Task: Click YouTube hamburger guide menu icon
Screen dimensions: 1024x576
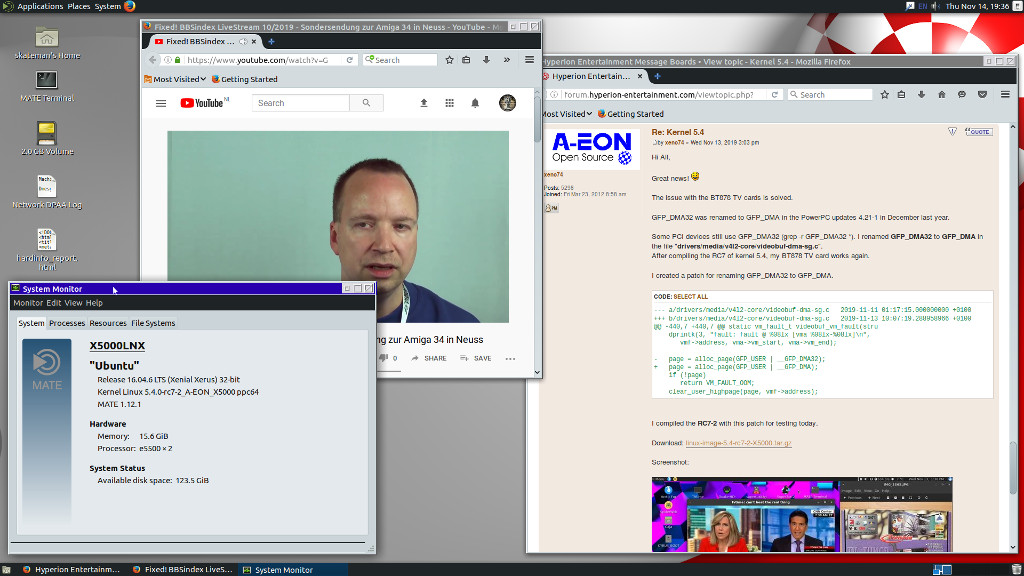Action: pyautogui.click(x=161, y=103)
